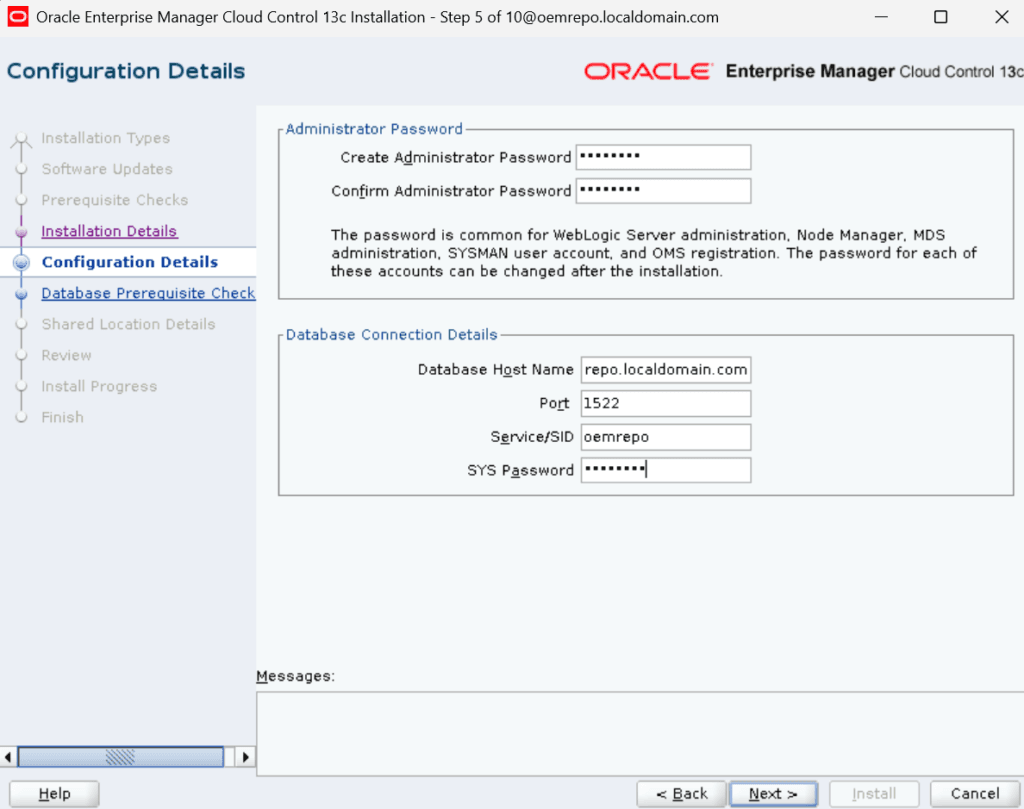Viewport: 1024px width, 809px height.
Task: Click the Install Progress step label
Action: 99,387
